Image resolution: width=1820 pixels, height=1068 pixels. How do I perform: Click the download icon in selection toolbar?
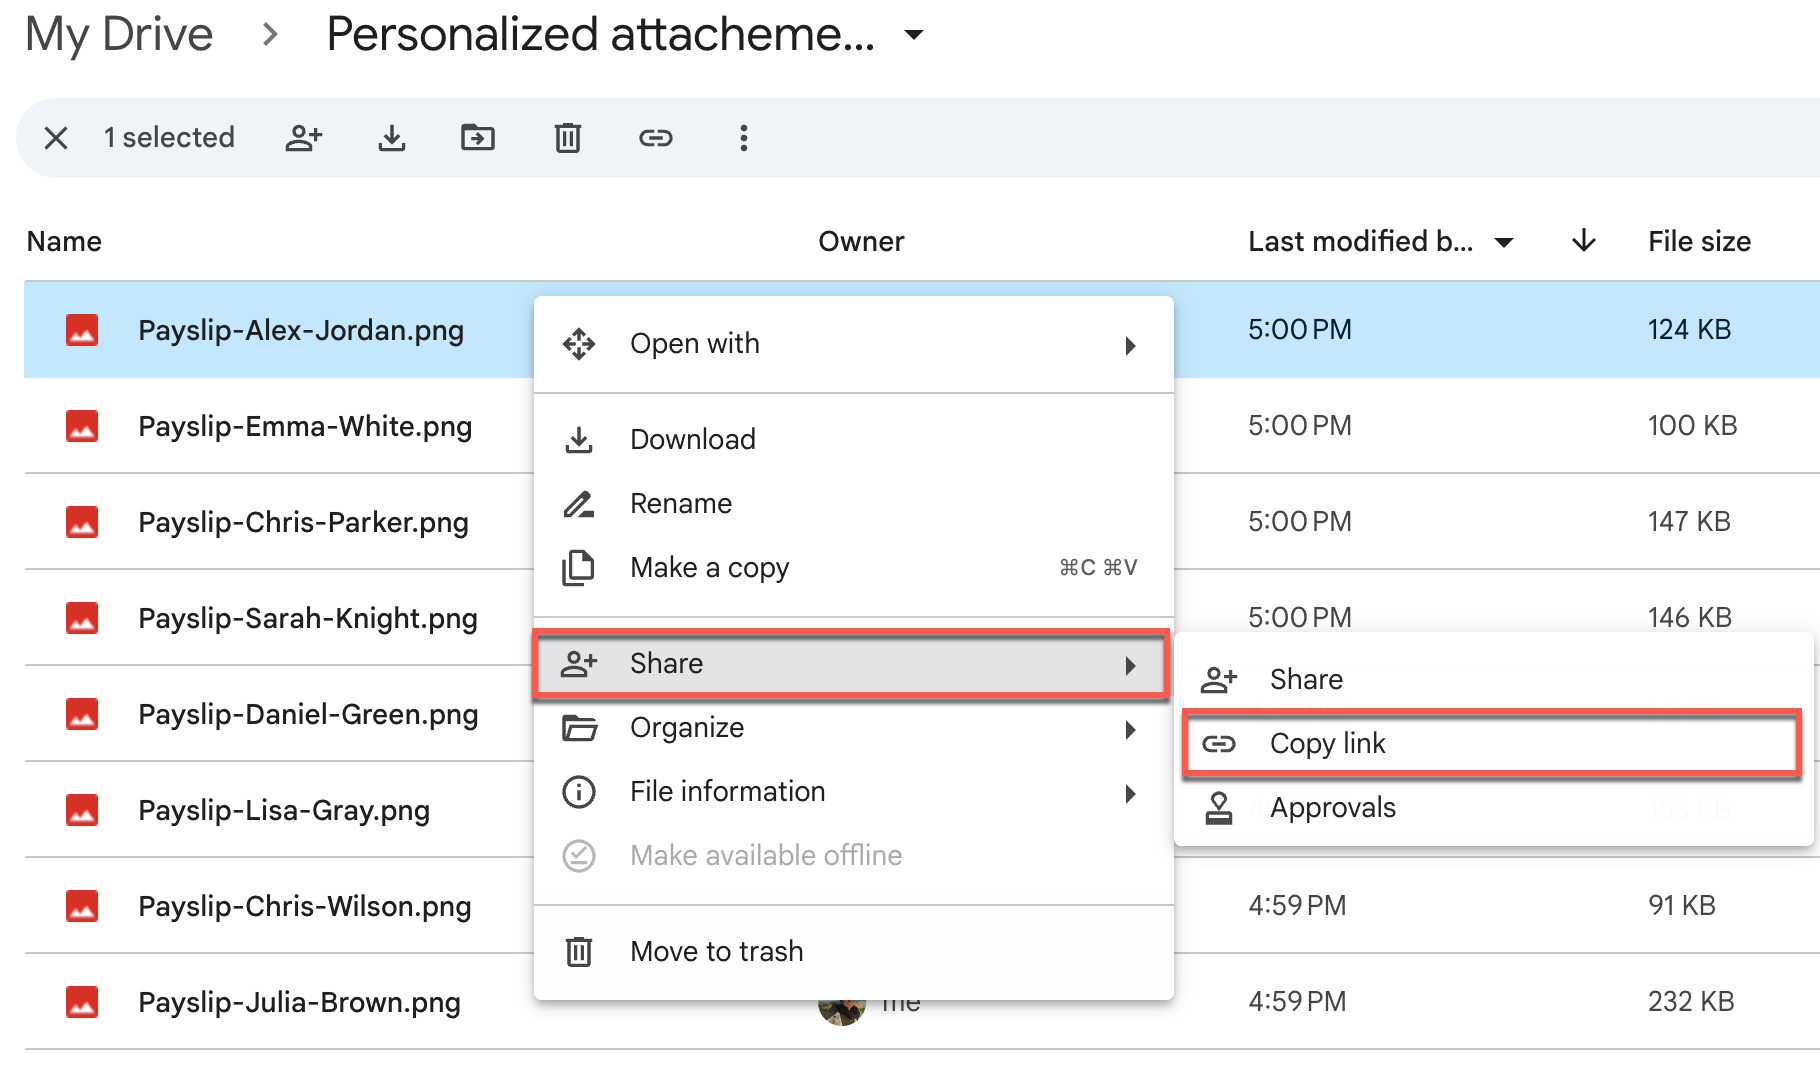tap(392, 138)
